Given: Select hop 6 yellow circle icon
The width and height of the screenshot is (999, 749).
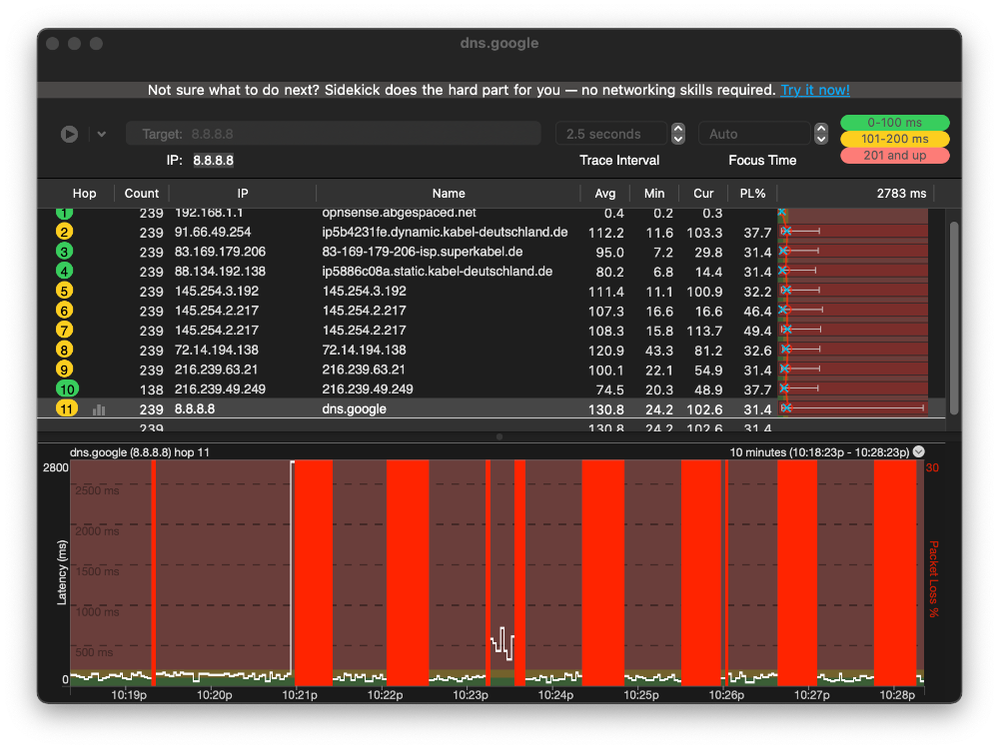Looking at the screenshot, I should pos(64,311).
